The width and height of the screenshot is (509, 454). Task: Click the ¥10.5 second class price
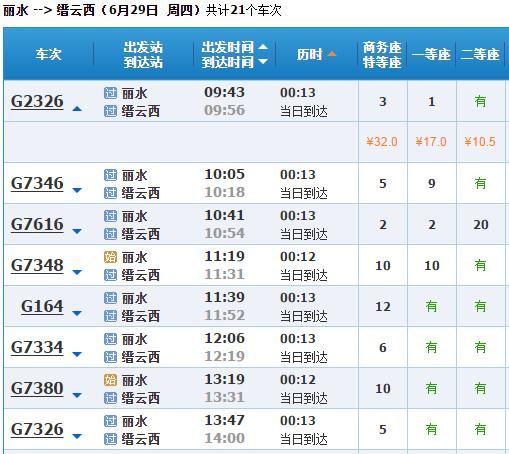480,142
